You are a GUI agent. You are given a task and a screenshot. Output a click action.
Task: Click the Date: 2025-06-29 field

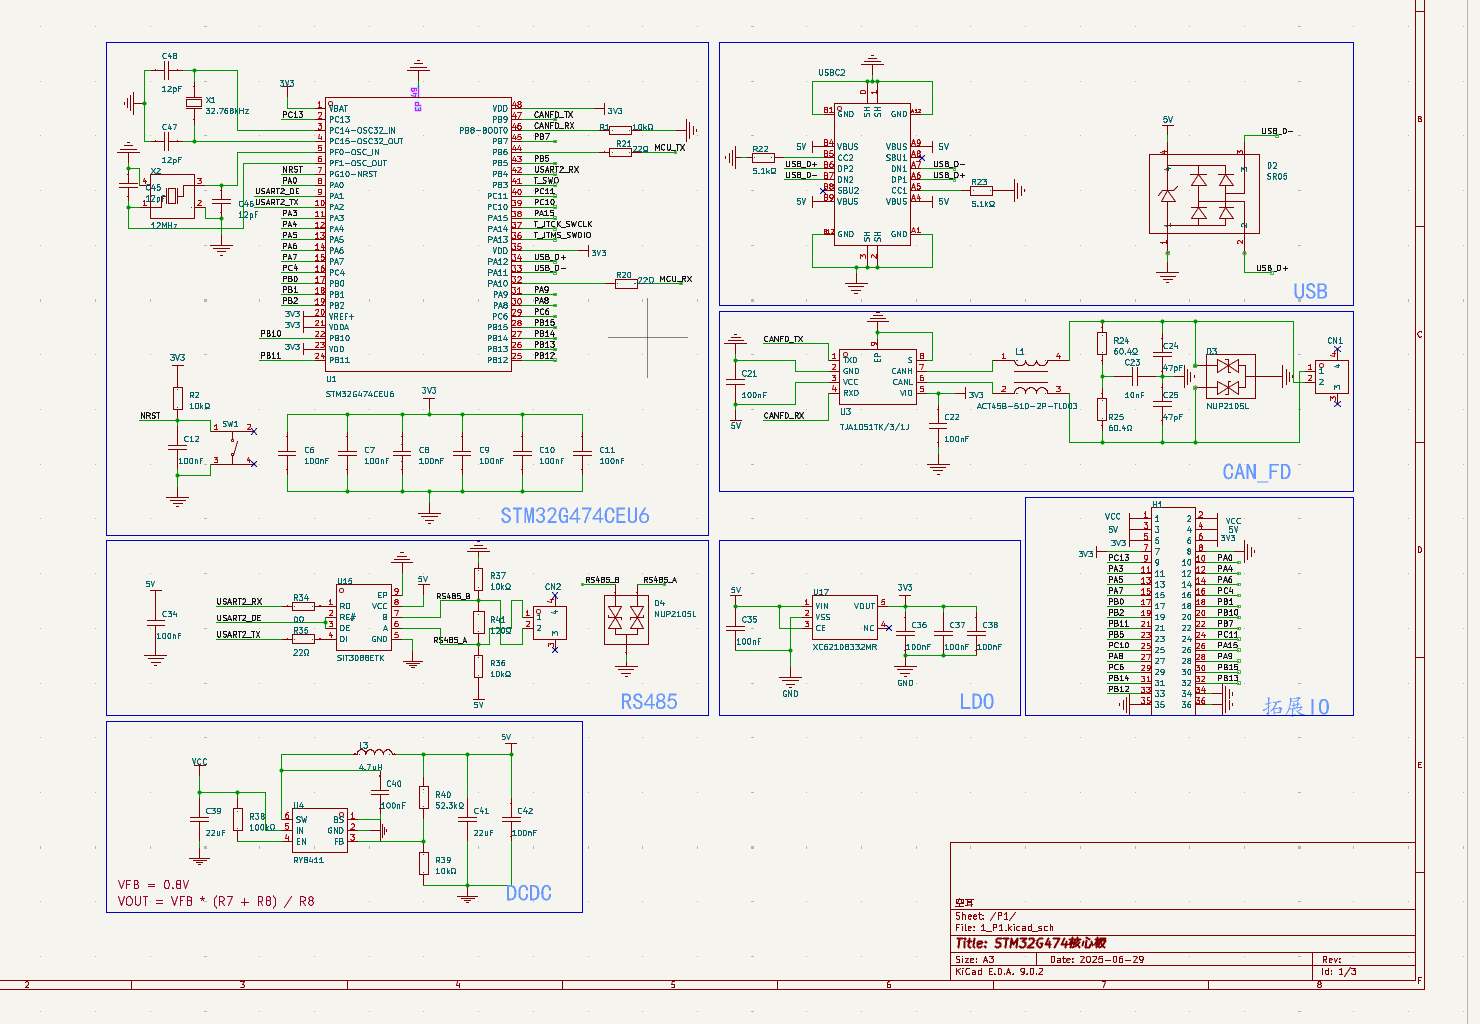(1096, 959)
